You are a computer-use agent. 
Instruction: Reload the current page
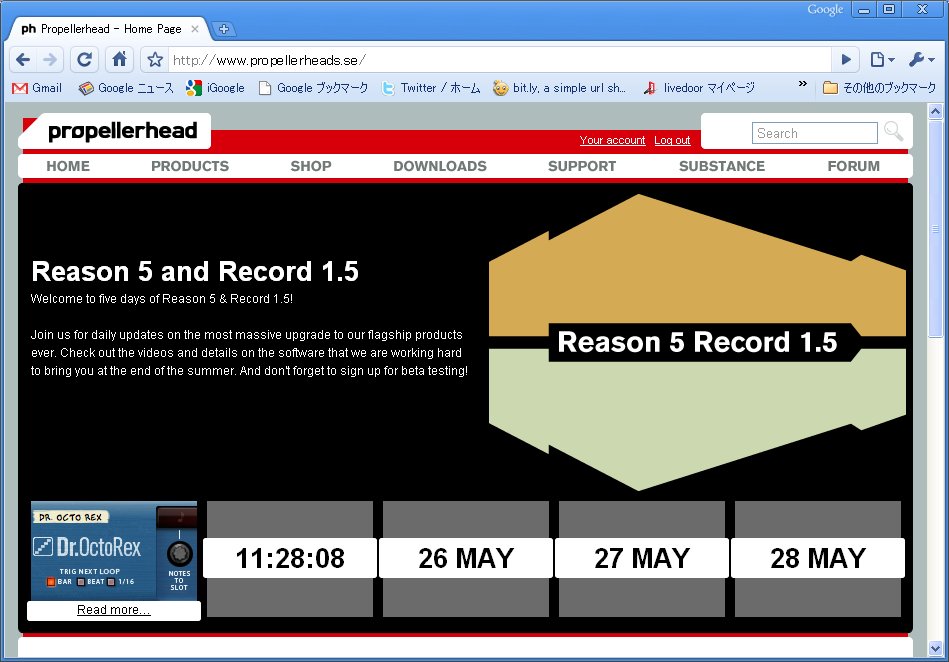[x=85, y=59]
